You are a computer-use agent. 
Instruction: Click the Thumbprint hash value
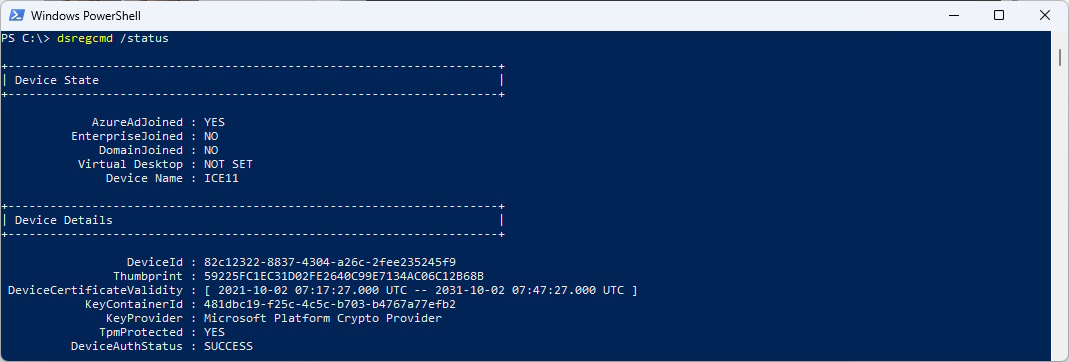point(344,276)
